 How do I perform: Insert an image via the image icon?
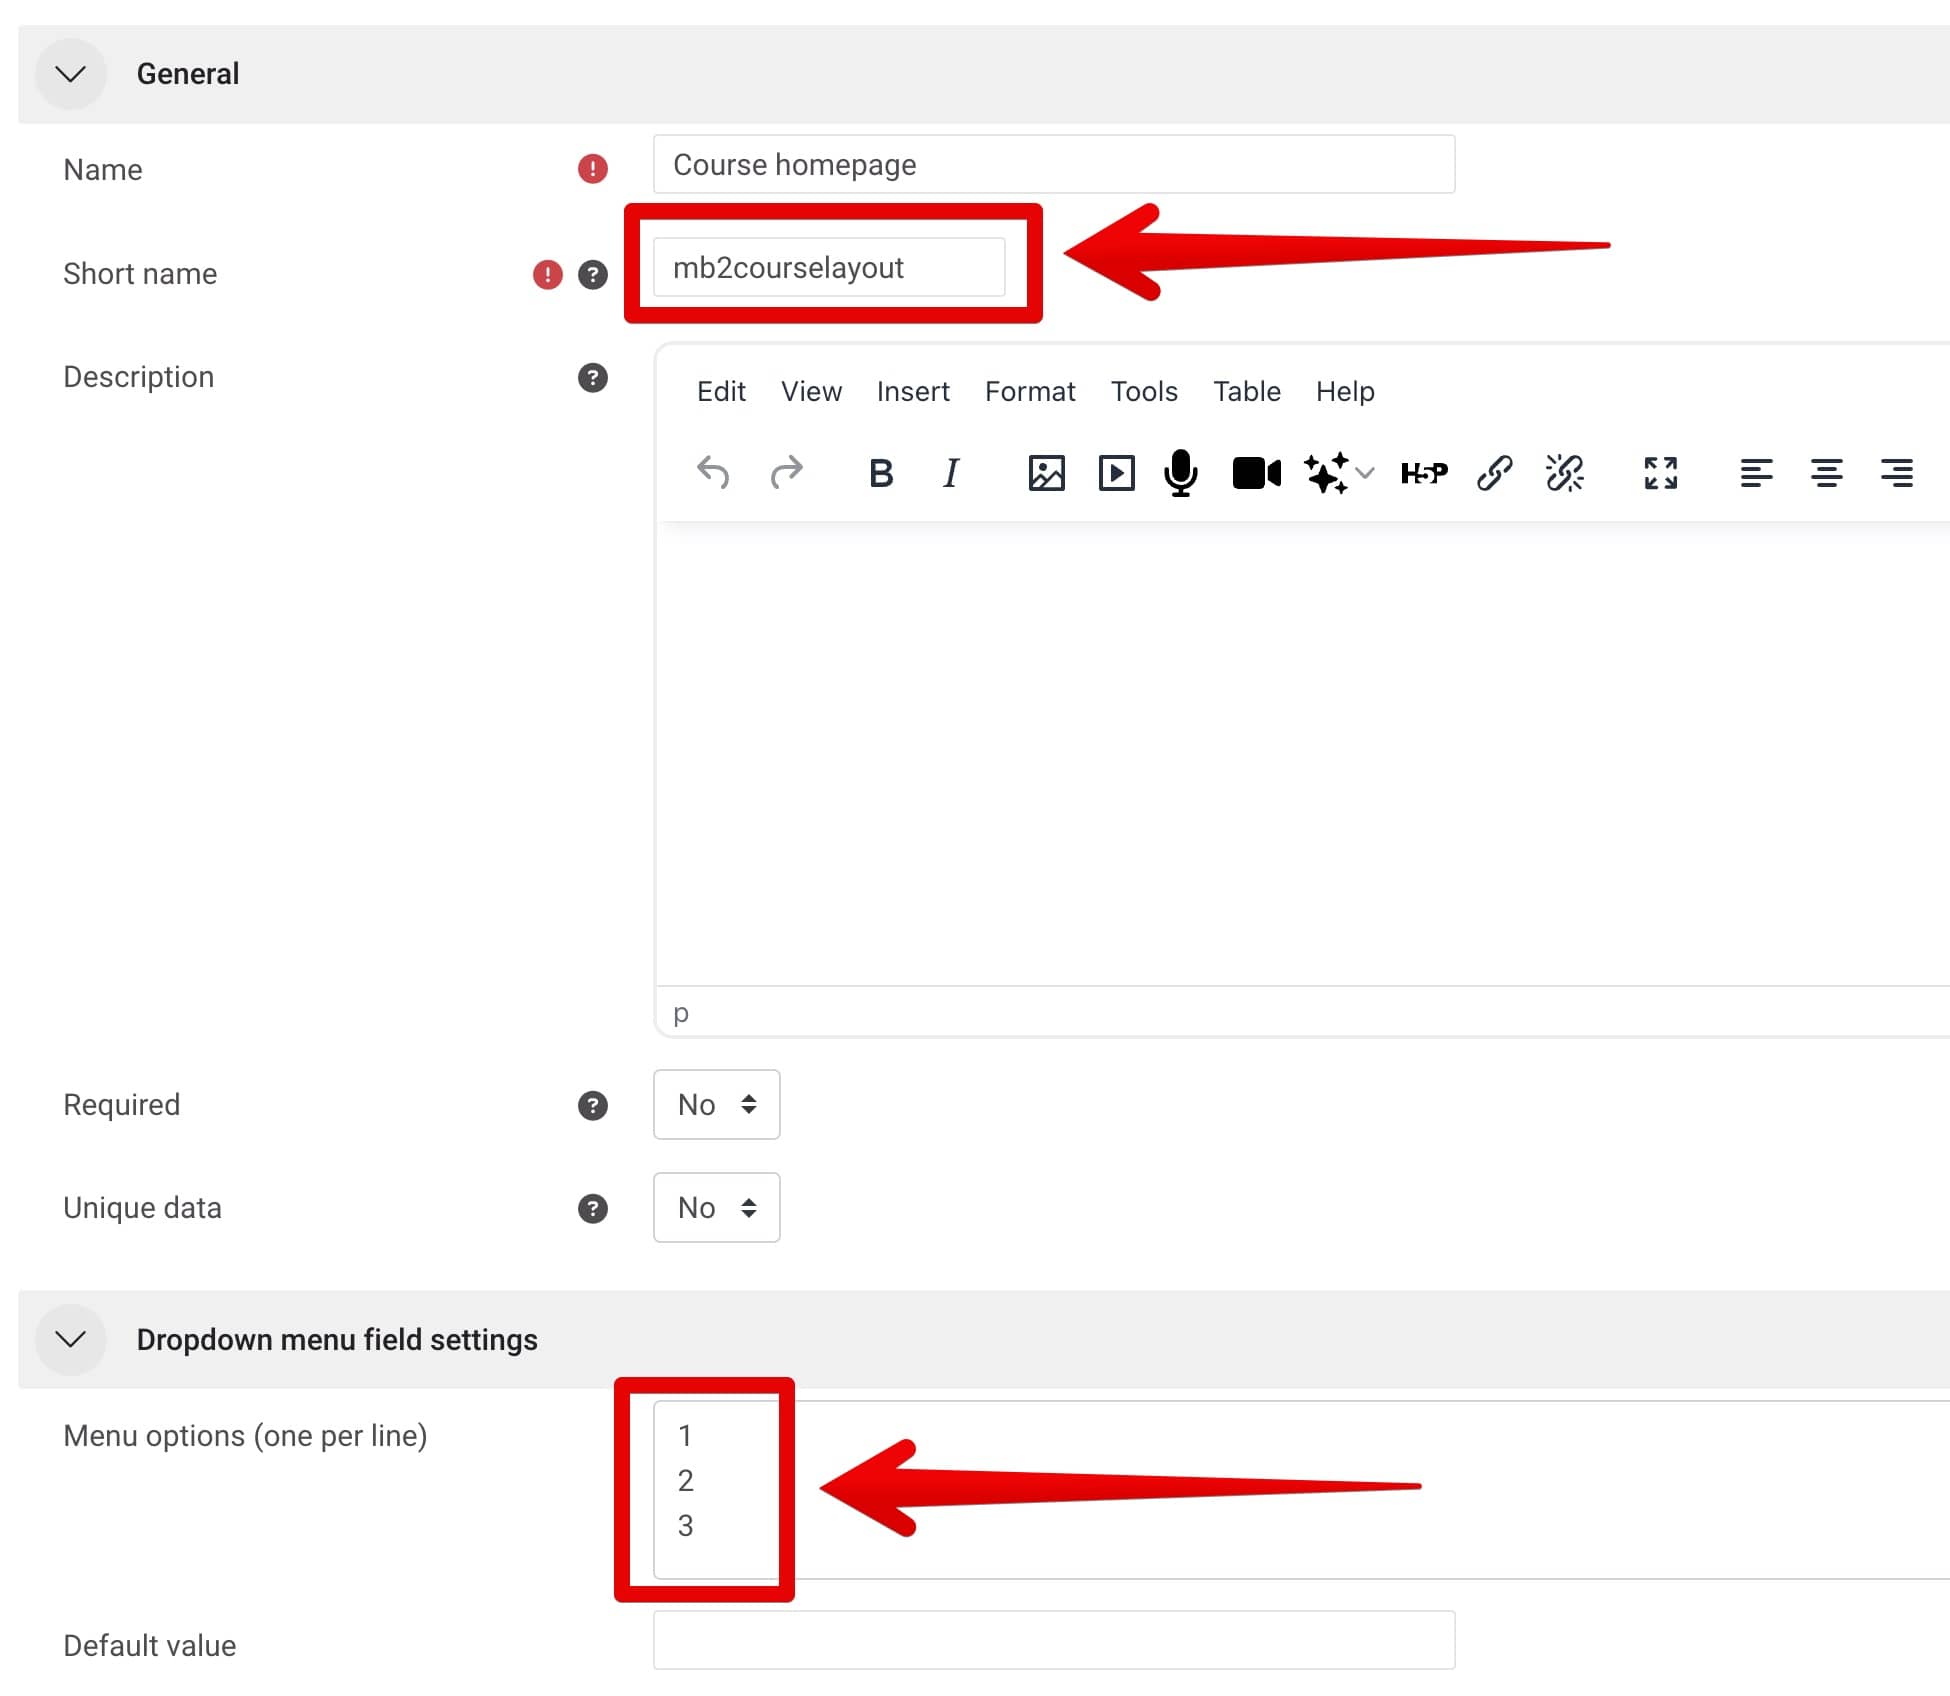point(1046,473)
